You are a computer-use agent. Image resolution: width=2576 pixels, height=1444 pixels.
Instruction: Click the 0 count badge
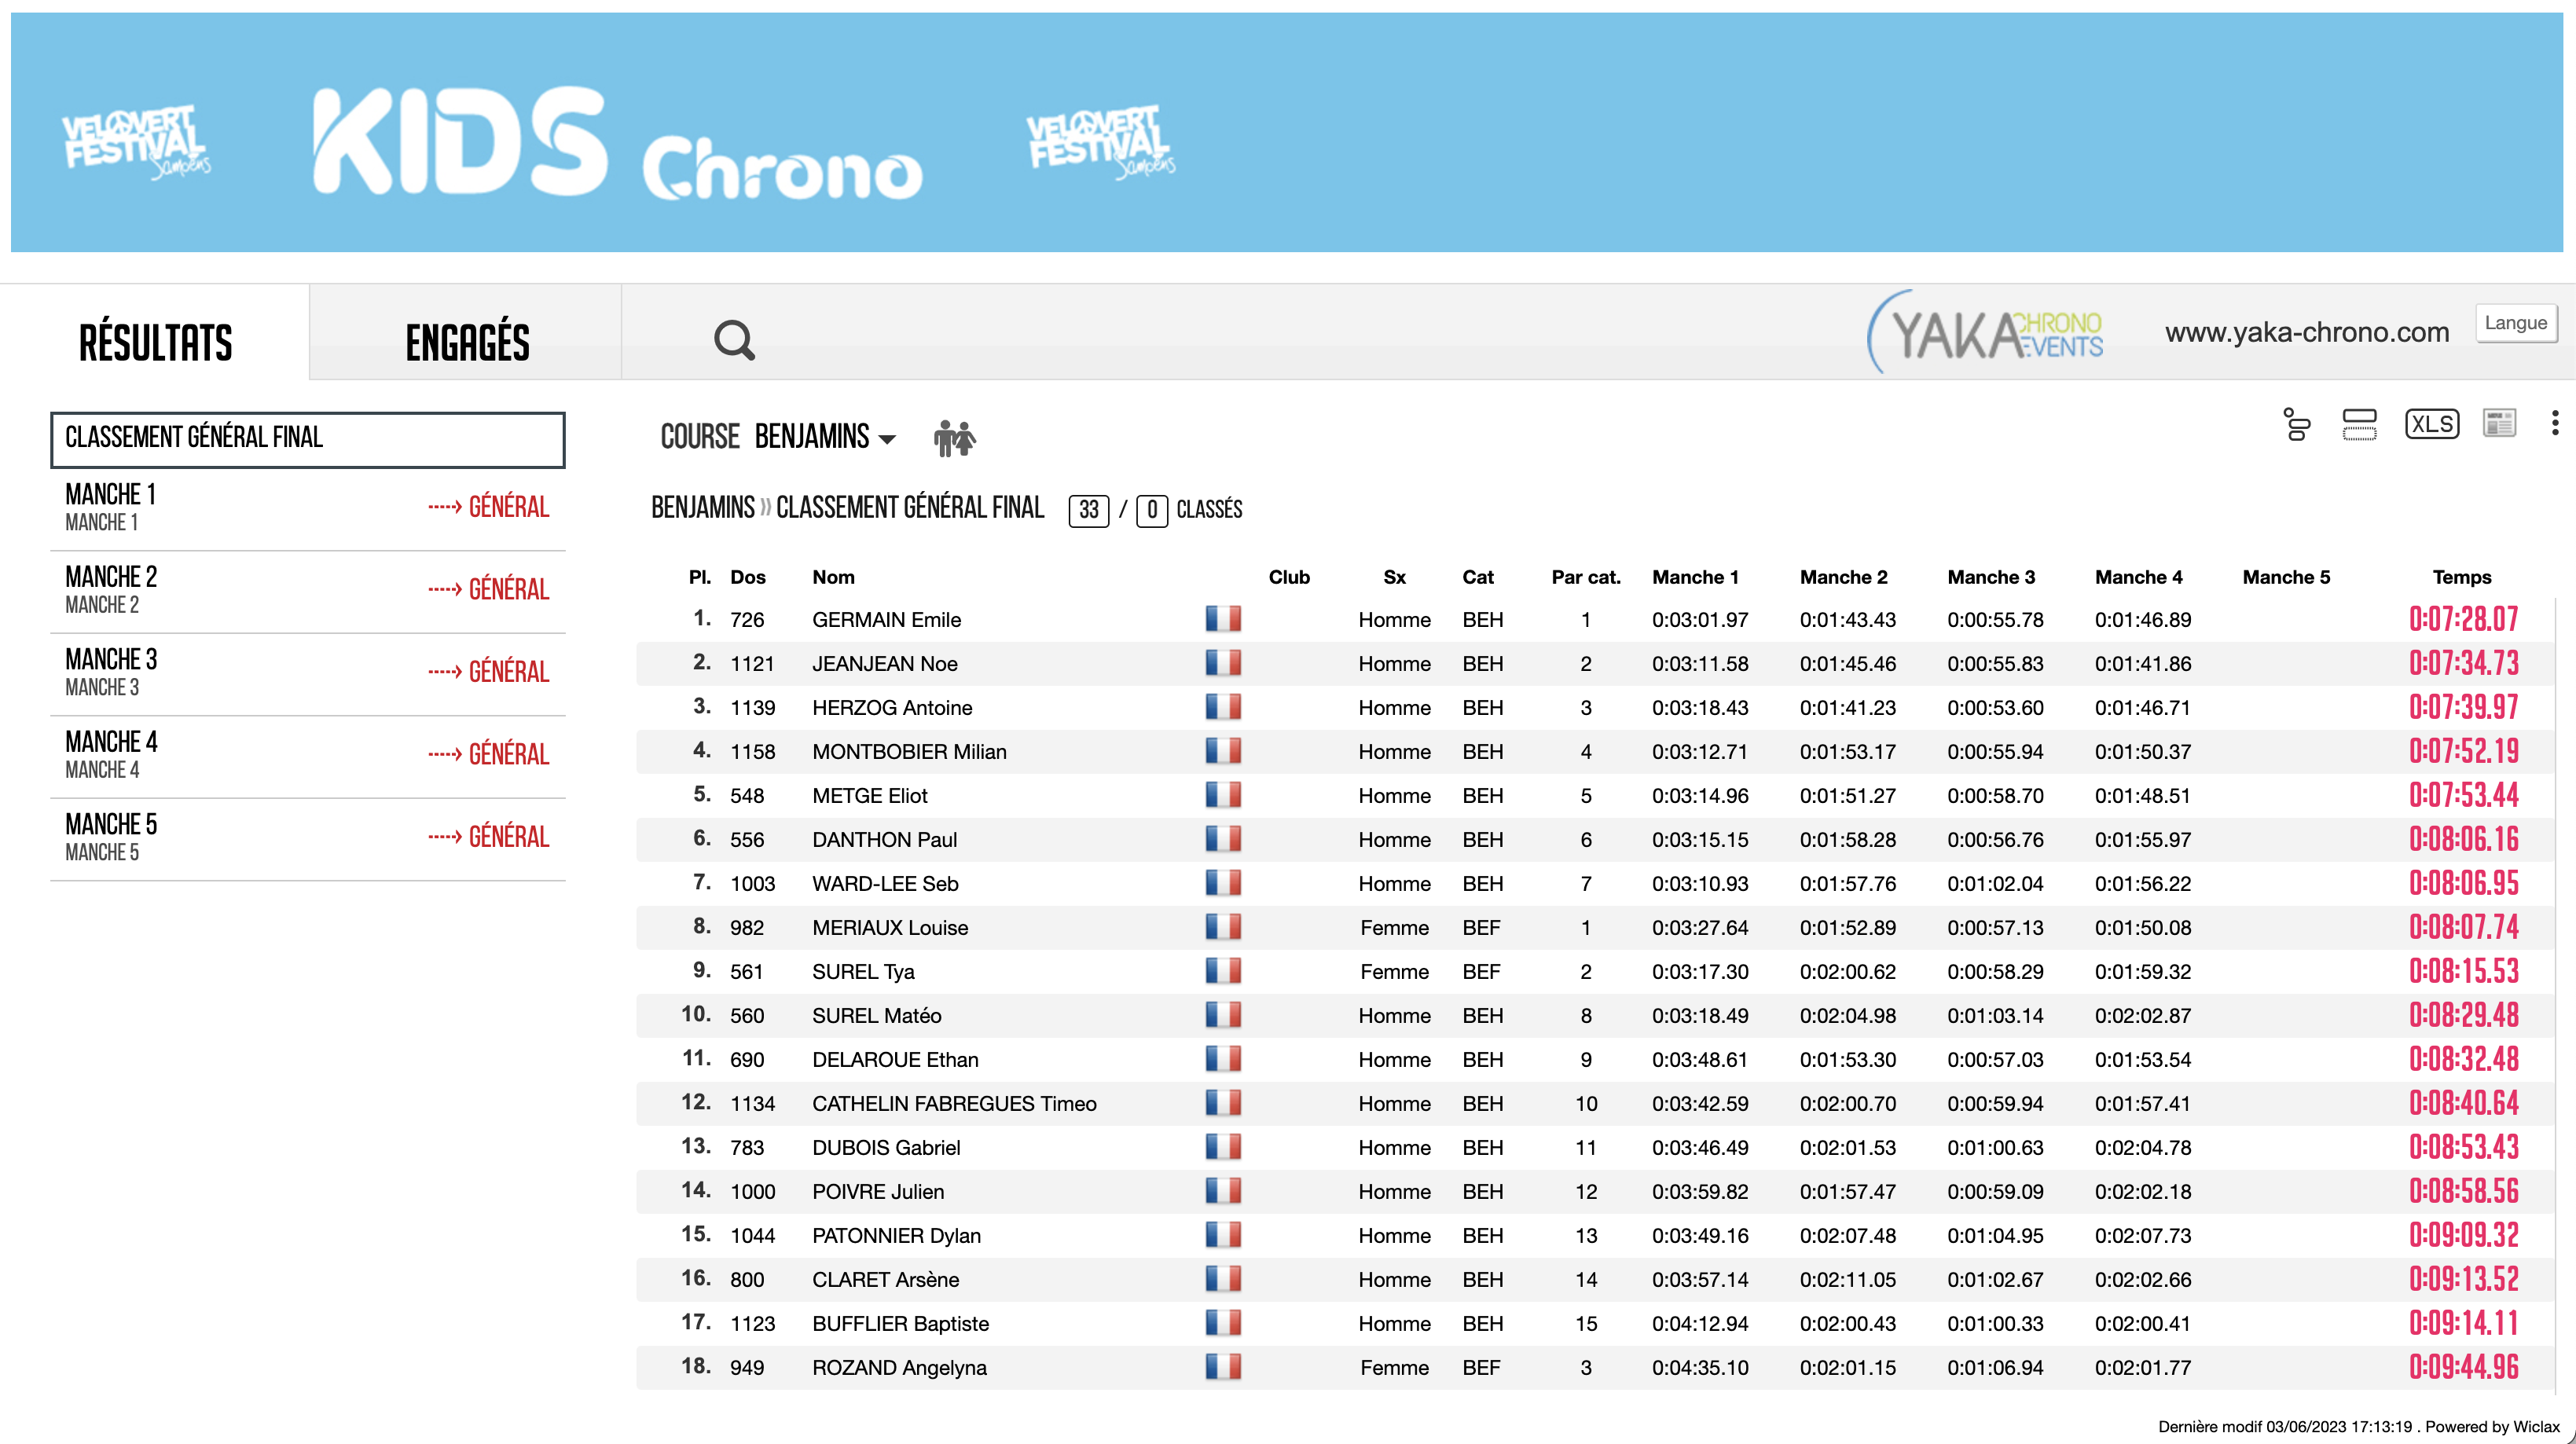pyautogui.click(x=1151, y=510)
